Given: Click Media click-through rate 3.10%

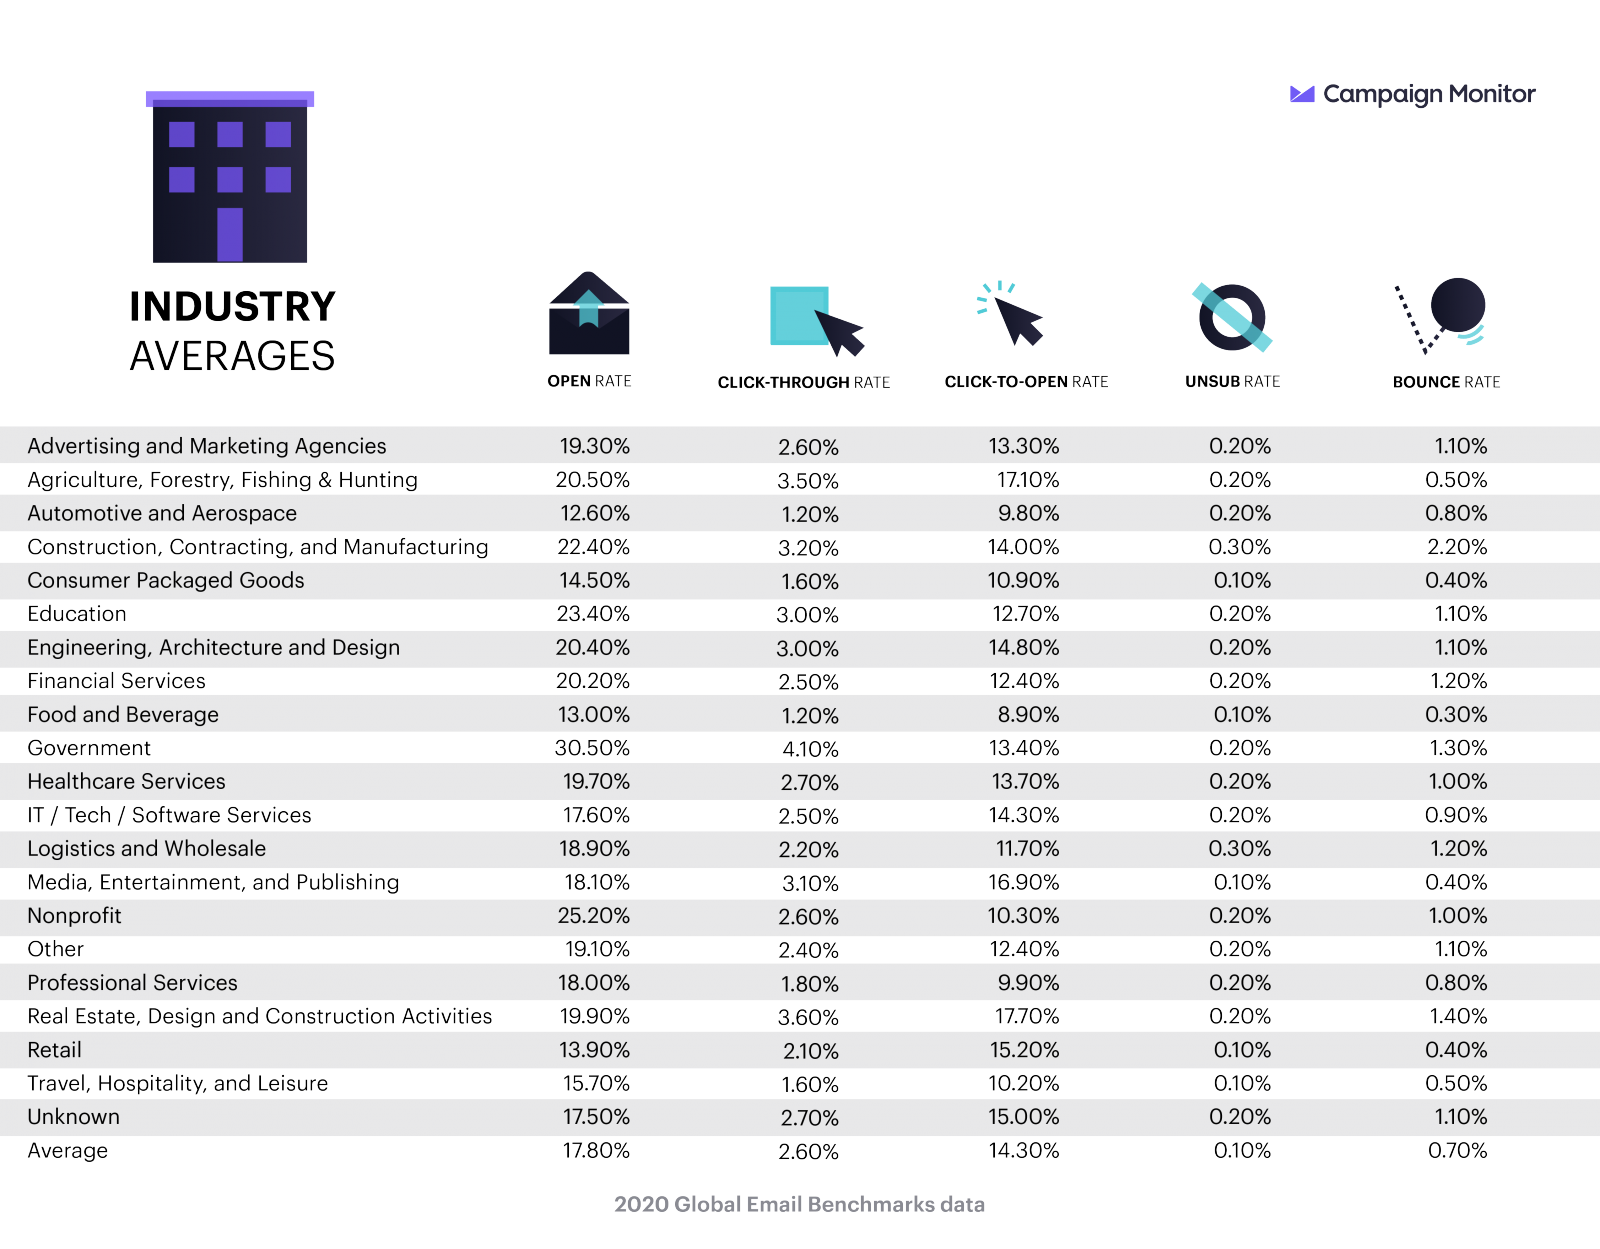Looking at the screenshot, I should coord(810,884).
